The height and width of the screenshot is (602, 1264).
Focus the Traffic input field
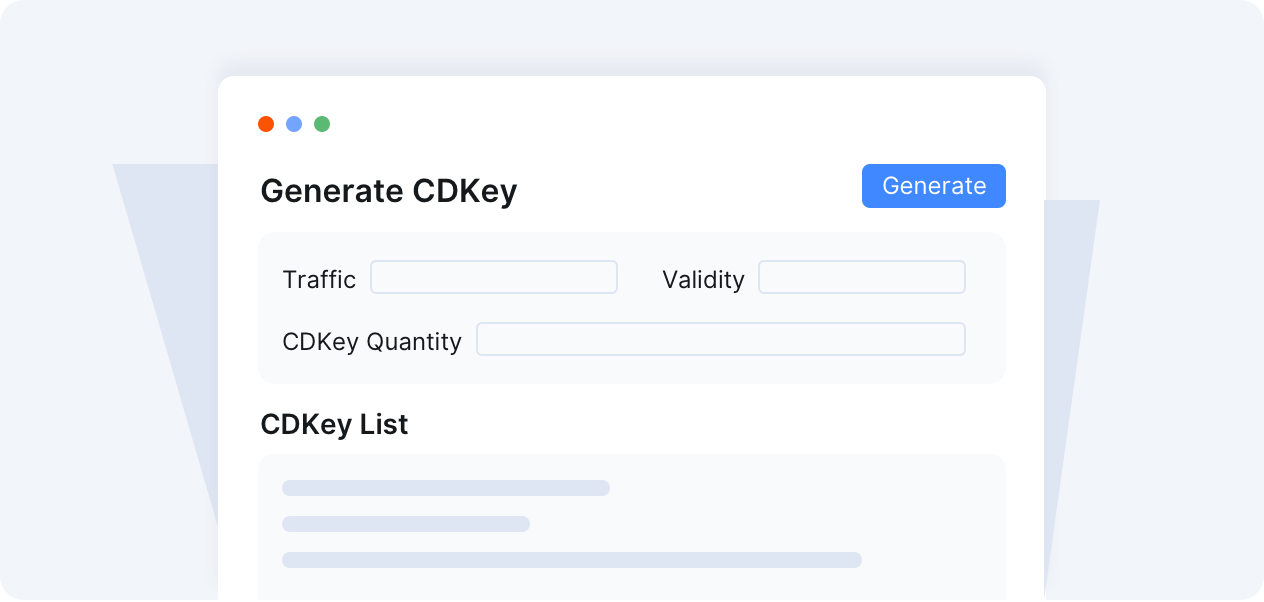494,277
